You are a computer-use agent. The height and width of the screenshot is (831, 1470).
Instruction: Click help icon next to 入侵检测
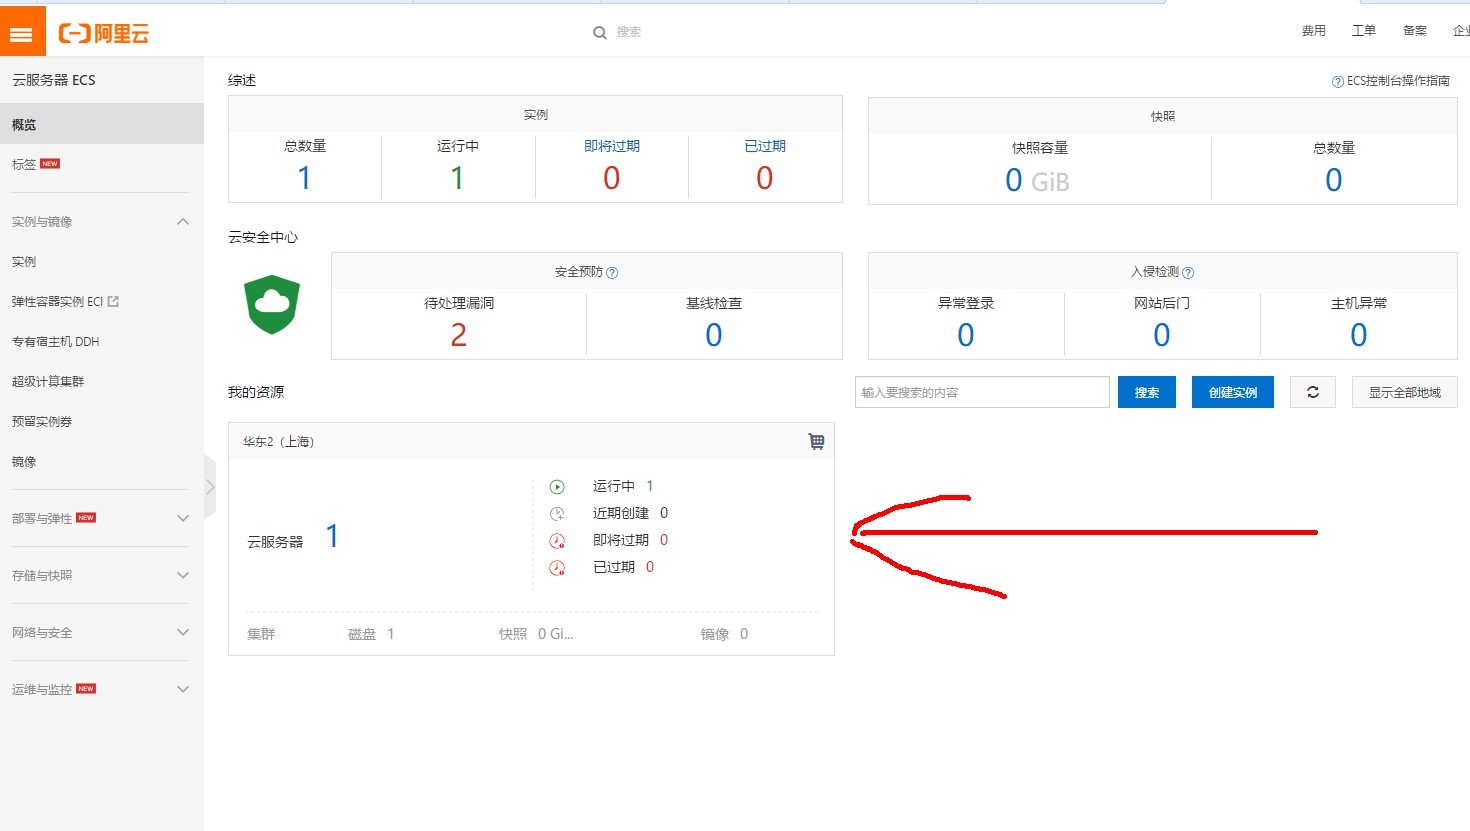1188,272
